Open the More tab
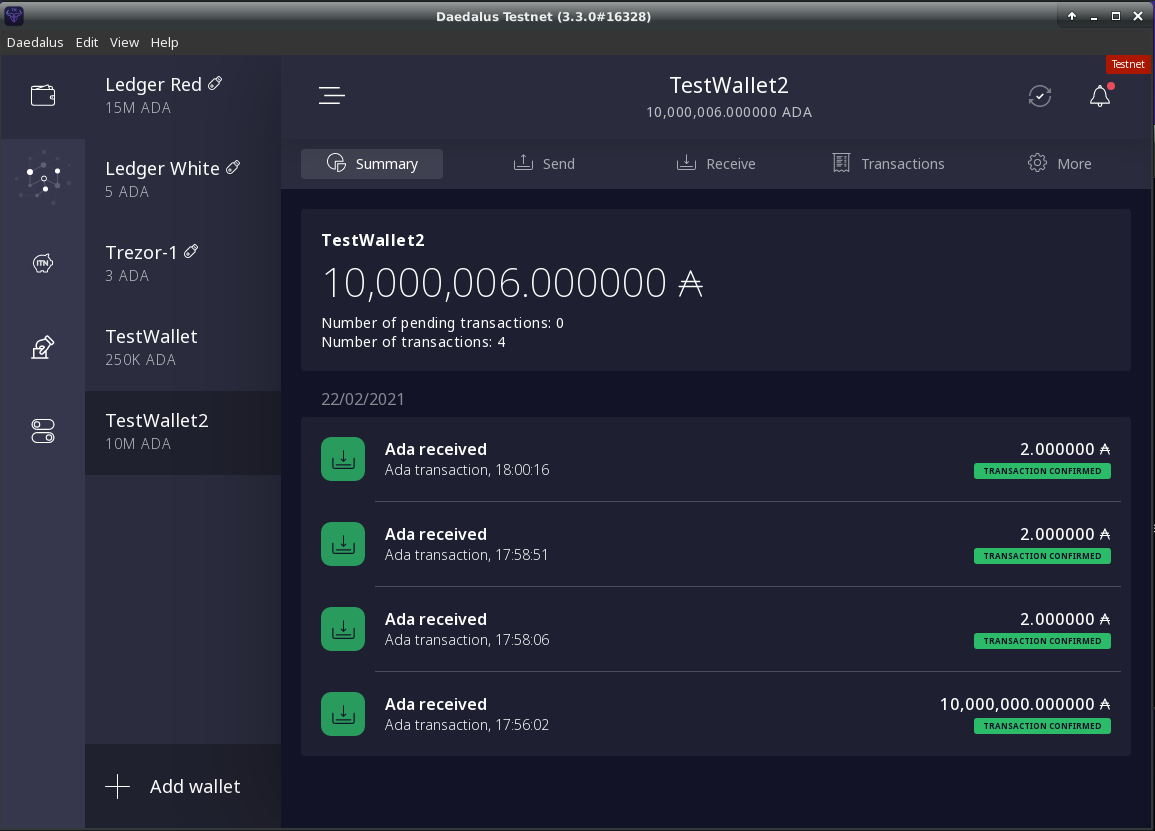1155x831 pixels. click(x=1059, y=164)
